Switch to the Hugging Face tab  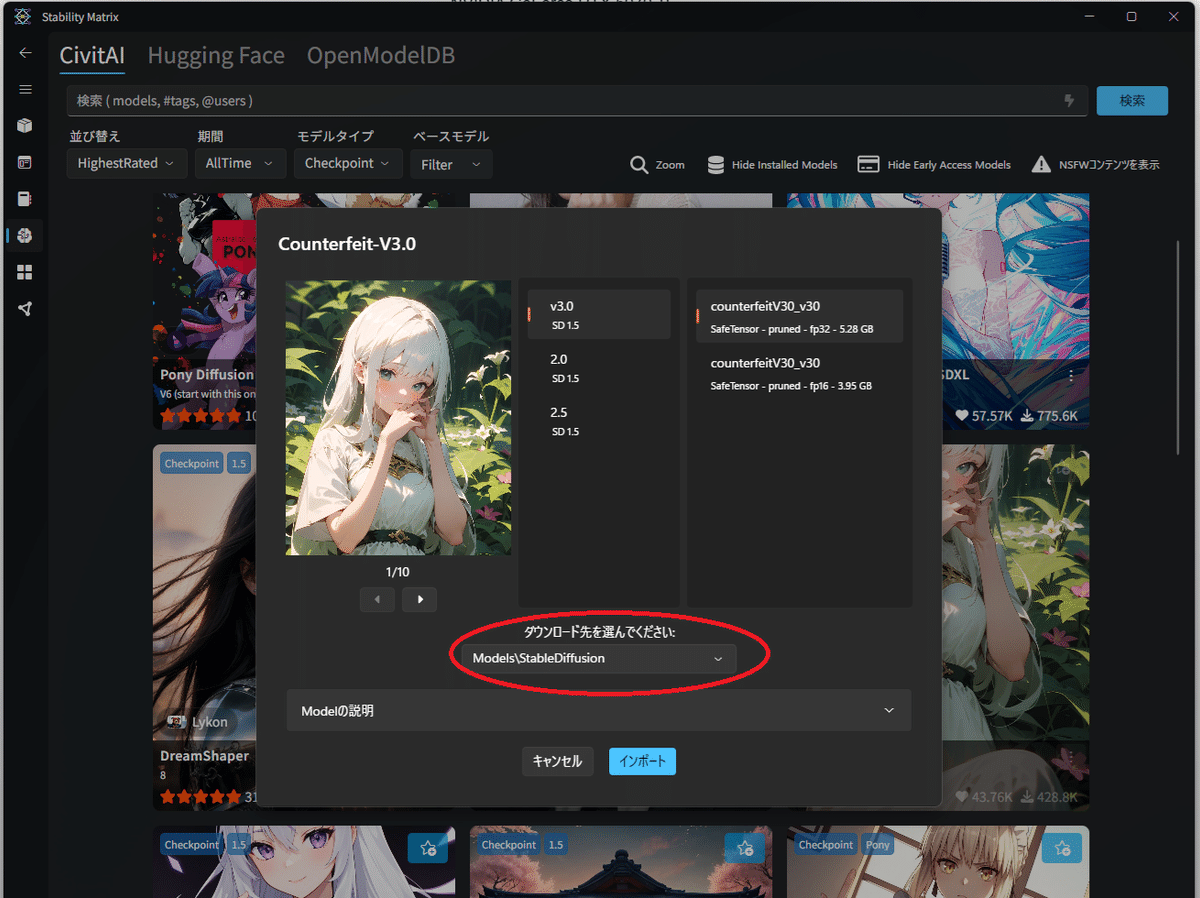pos(216,56)
